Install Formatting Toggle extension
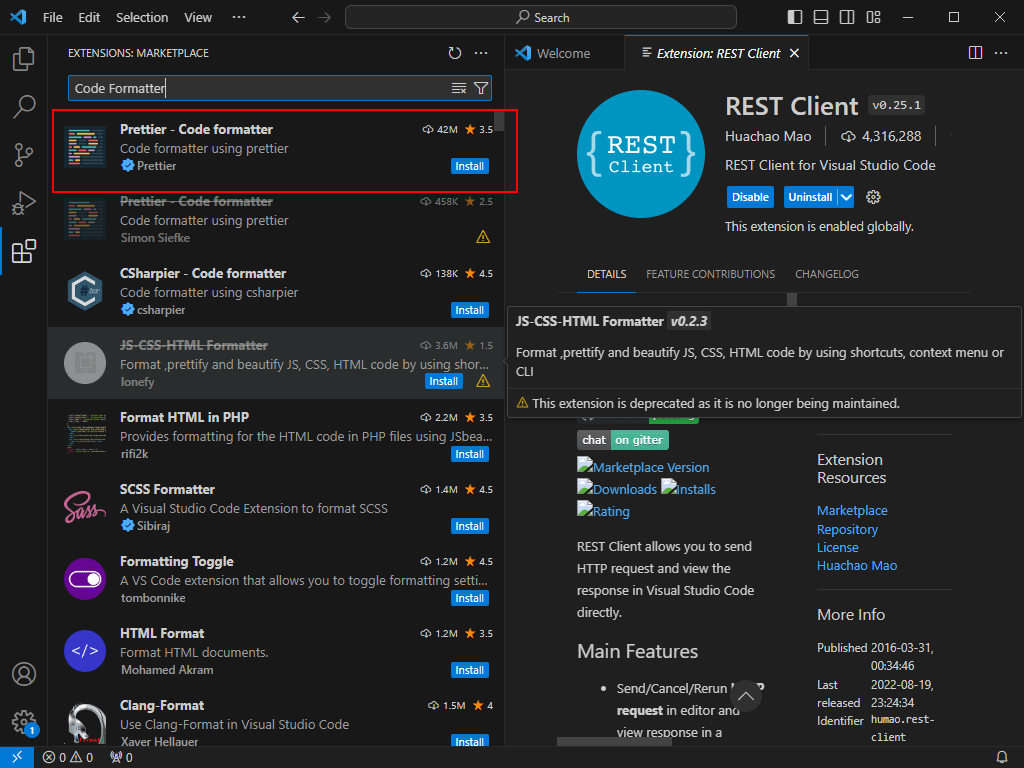Viewport: 1024px width, 768px height. (470, 598)
